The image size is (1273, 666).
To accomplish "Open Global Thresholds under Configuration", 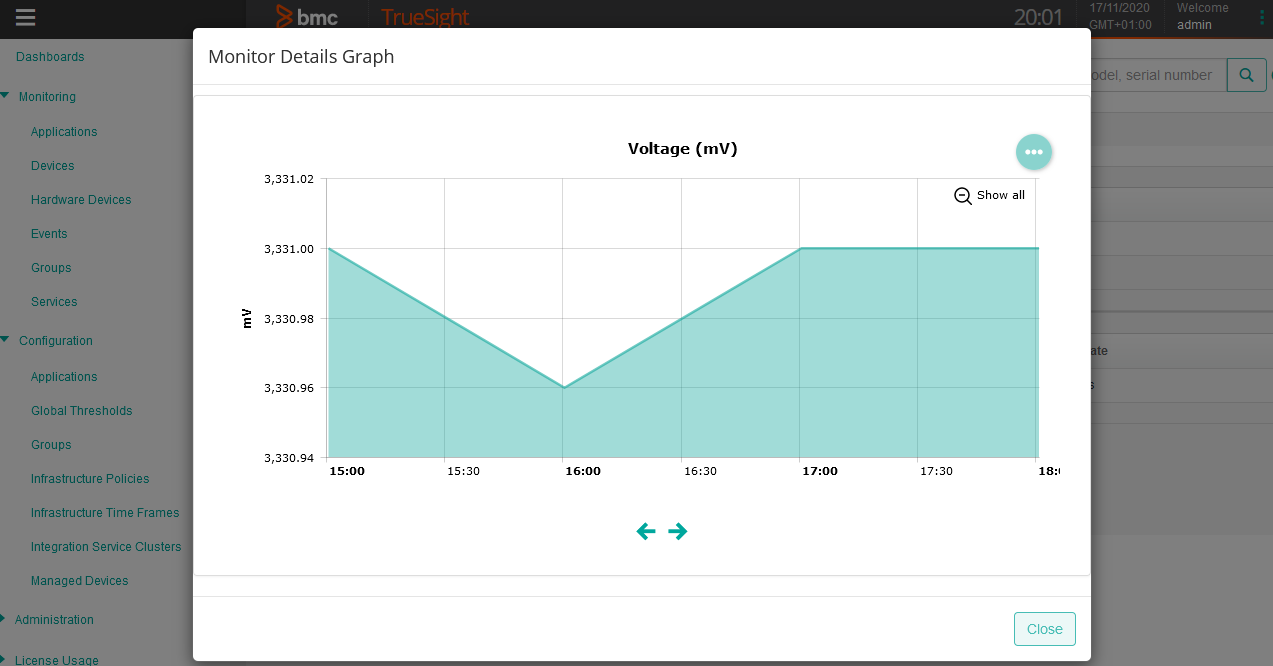I will tap(82, 410).
